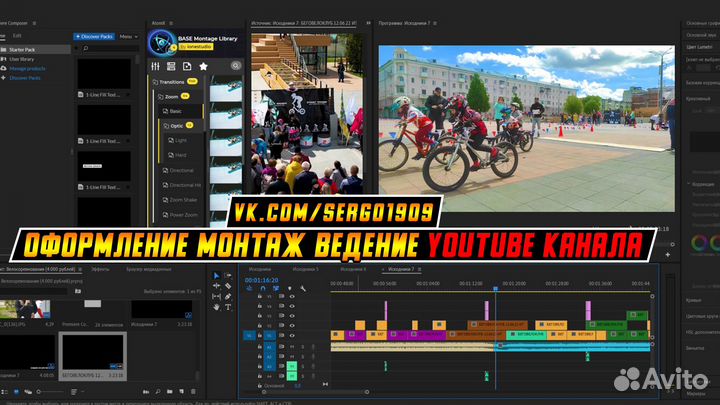Show Atomx favorites star

pyautogui.click(x=203, y=67)
